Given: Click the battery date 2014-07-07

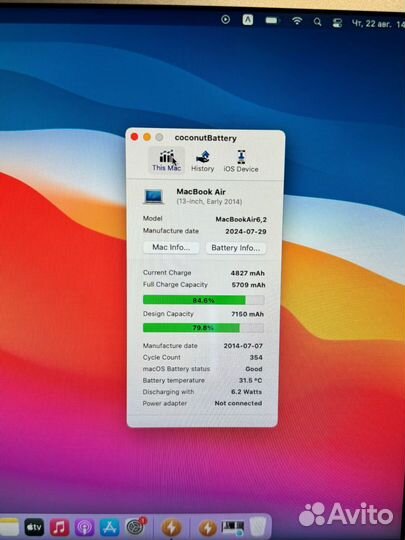Looking at the screenshot, I should (243, 346).
